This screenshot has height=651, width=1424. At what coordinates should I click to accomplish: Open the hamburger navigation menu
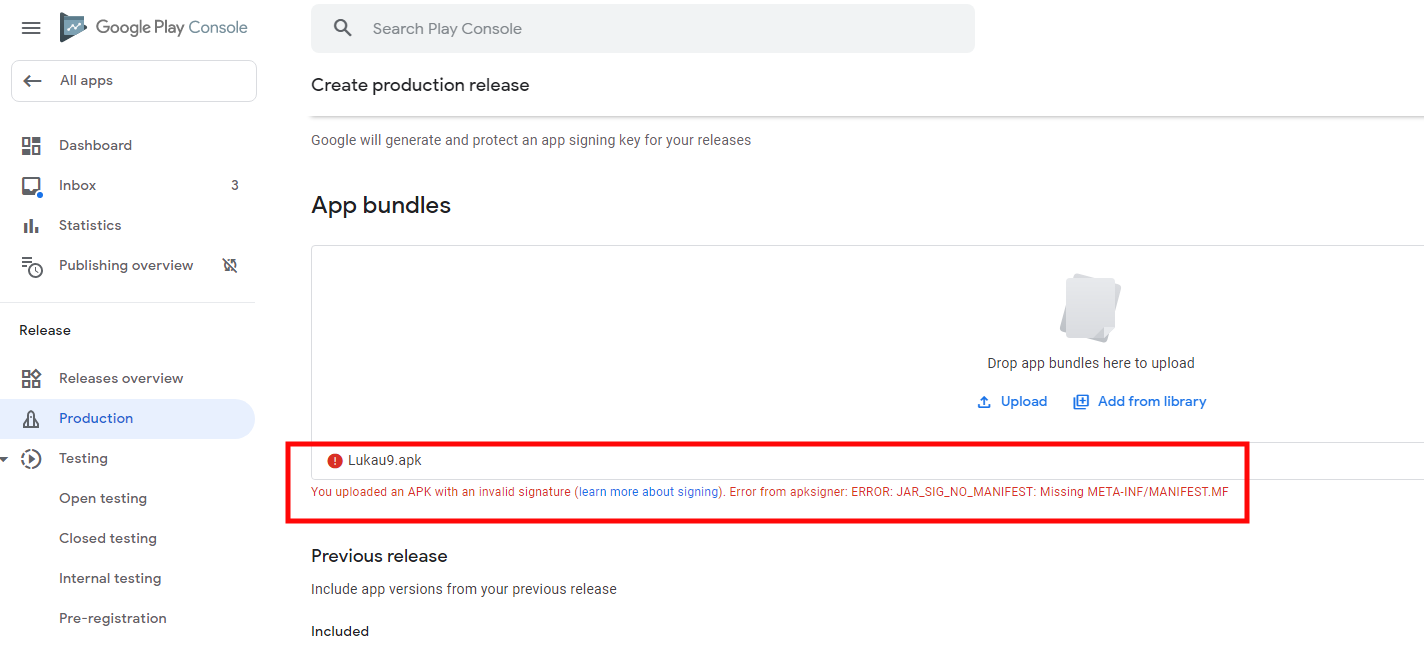[31, 28]
